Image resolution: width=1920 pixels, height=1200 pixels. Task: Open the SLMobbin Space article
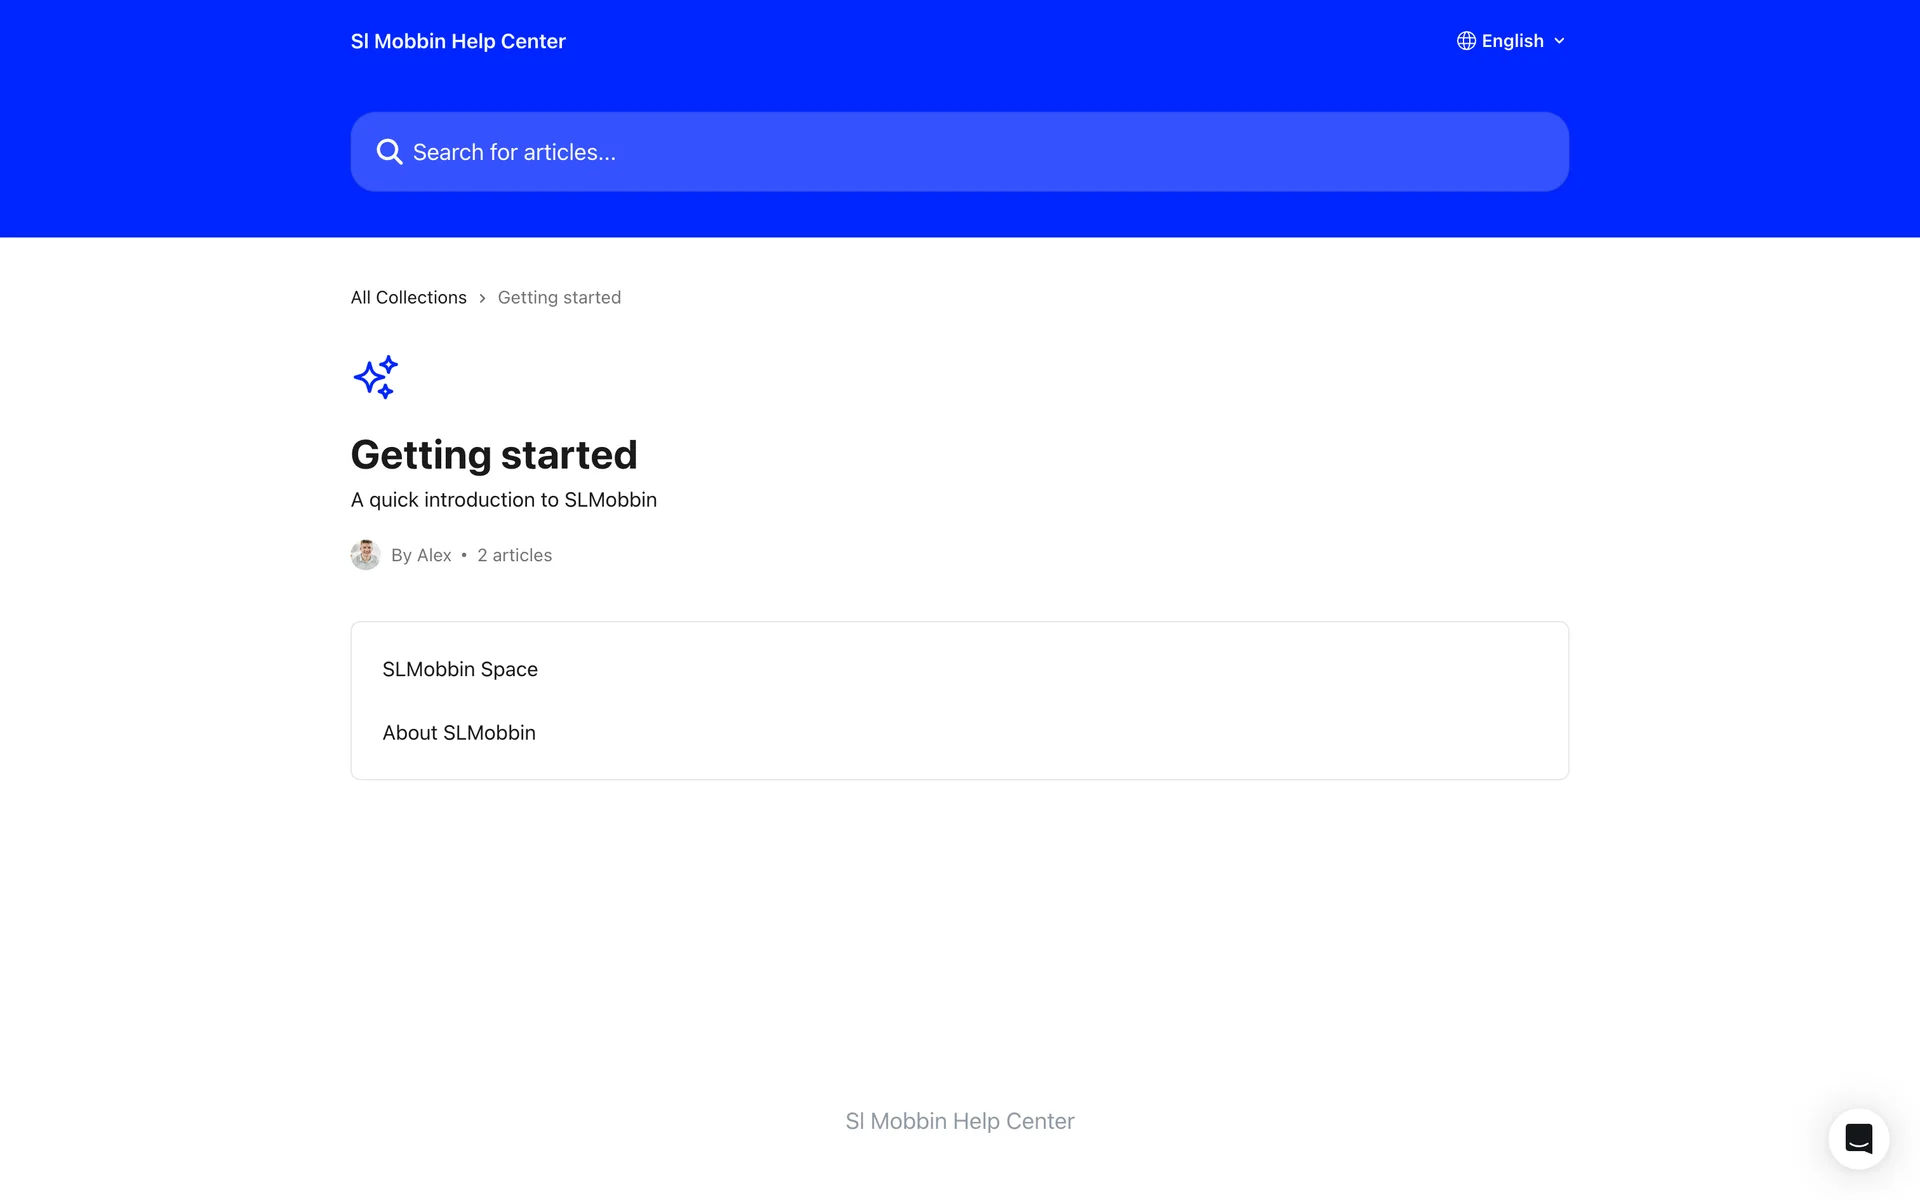point(460,669)
